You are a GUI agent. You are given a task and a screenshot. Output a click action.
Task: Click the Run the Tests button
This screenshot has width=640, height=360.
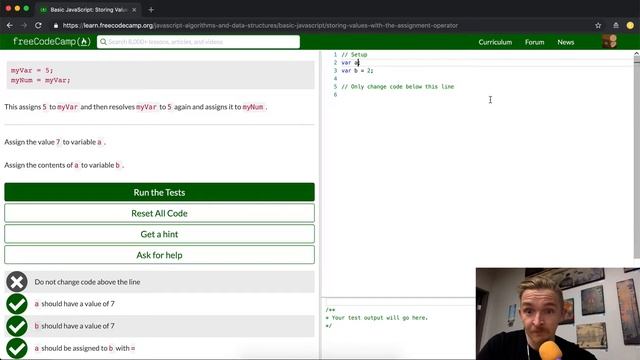(159, 192)
